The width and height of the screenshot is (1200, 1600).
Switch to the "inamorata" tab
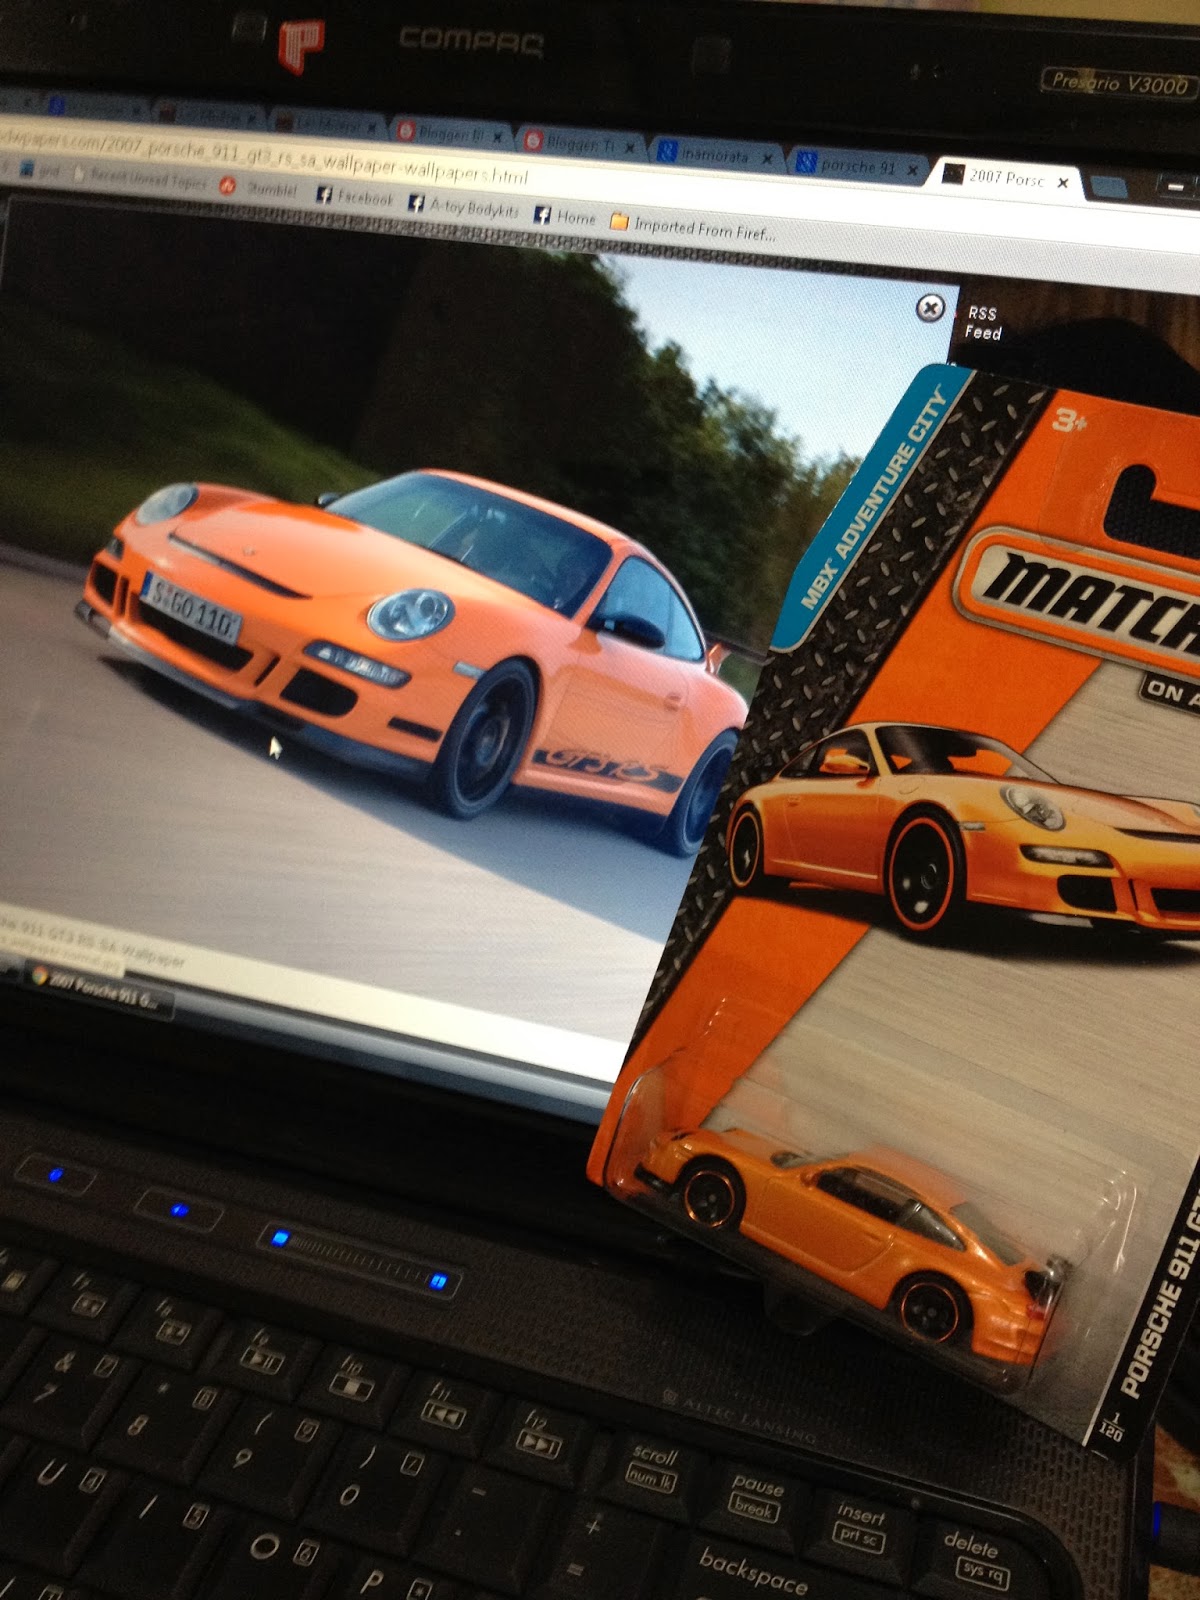(x=714, y=155)
